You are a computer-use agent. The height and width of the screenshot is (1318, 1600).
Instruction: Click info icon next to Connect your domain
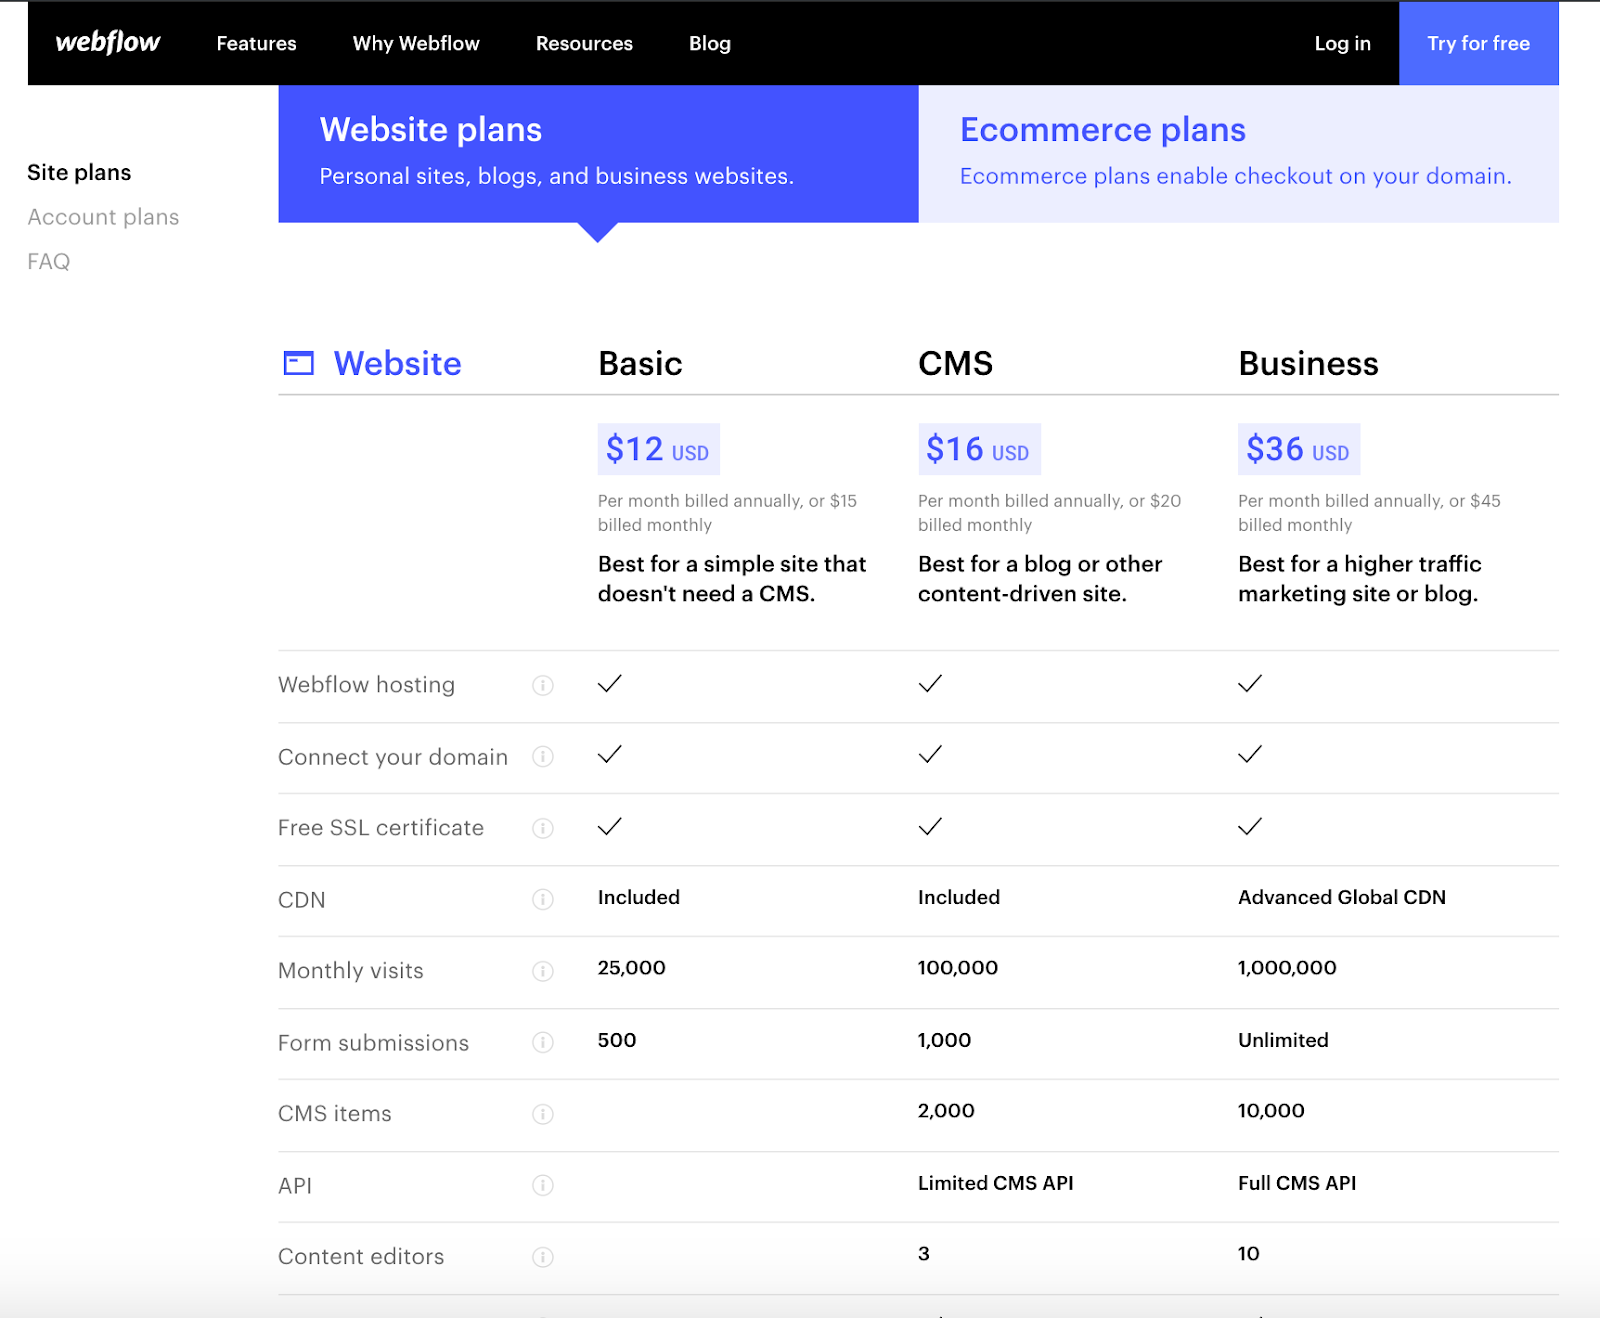(543, 757)
